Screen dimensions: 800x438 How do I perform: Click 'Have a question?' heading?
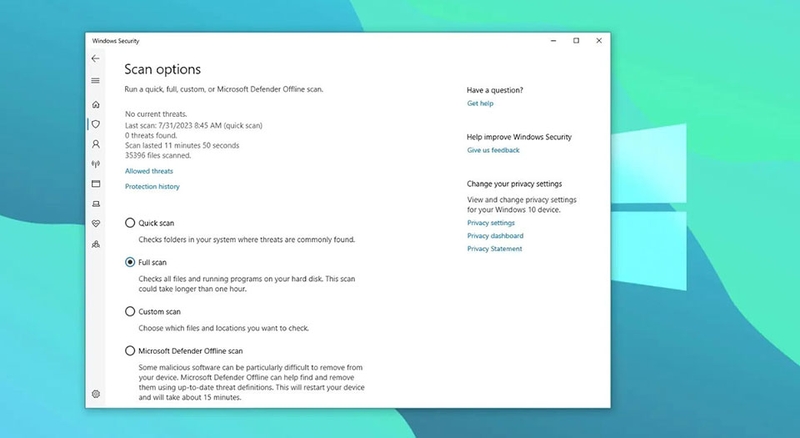click(x=495, y=90)
